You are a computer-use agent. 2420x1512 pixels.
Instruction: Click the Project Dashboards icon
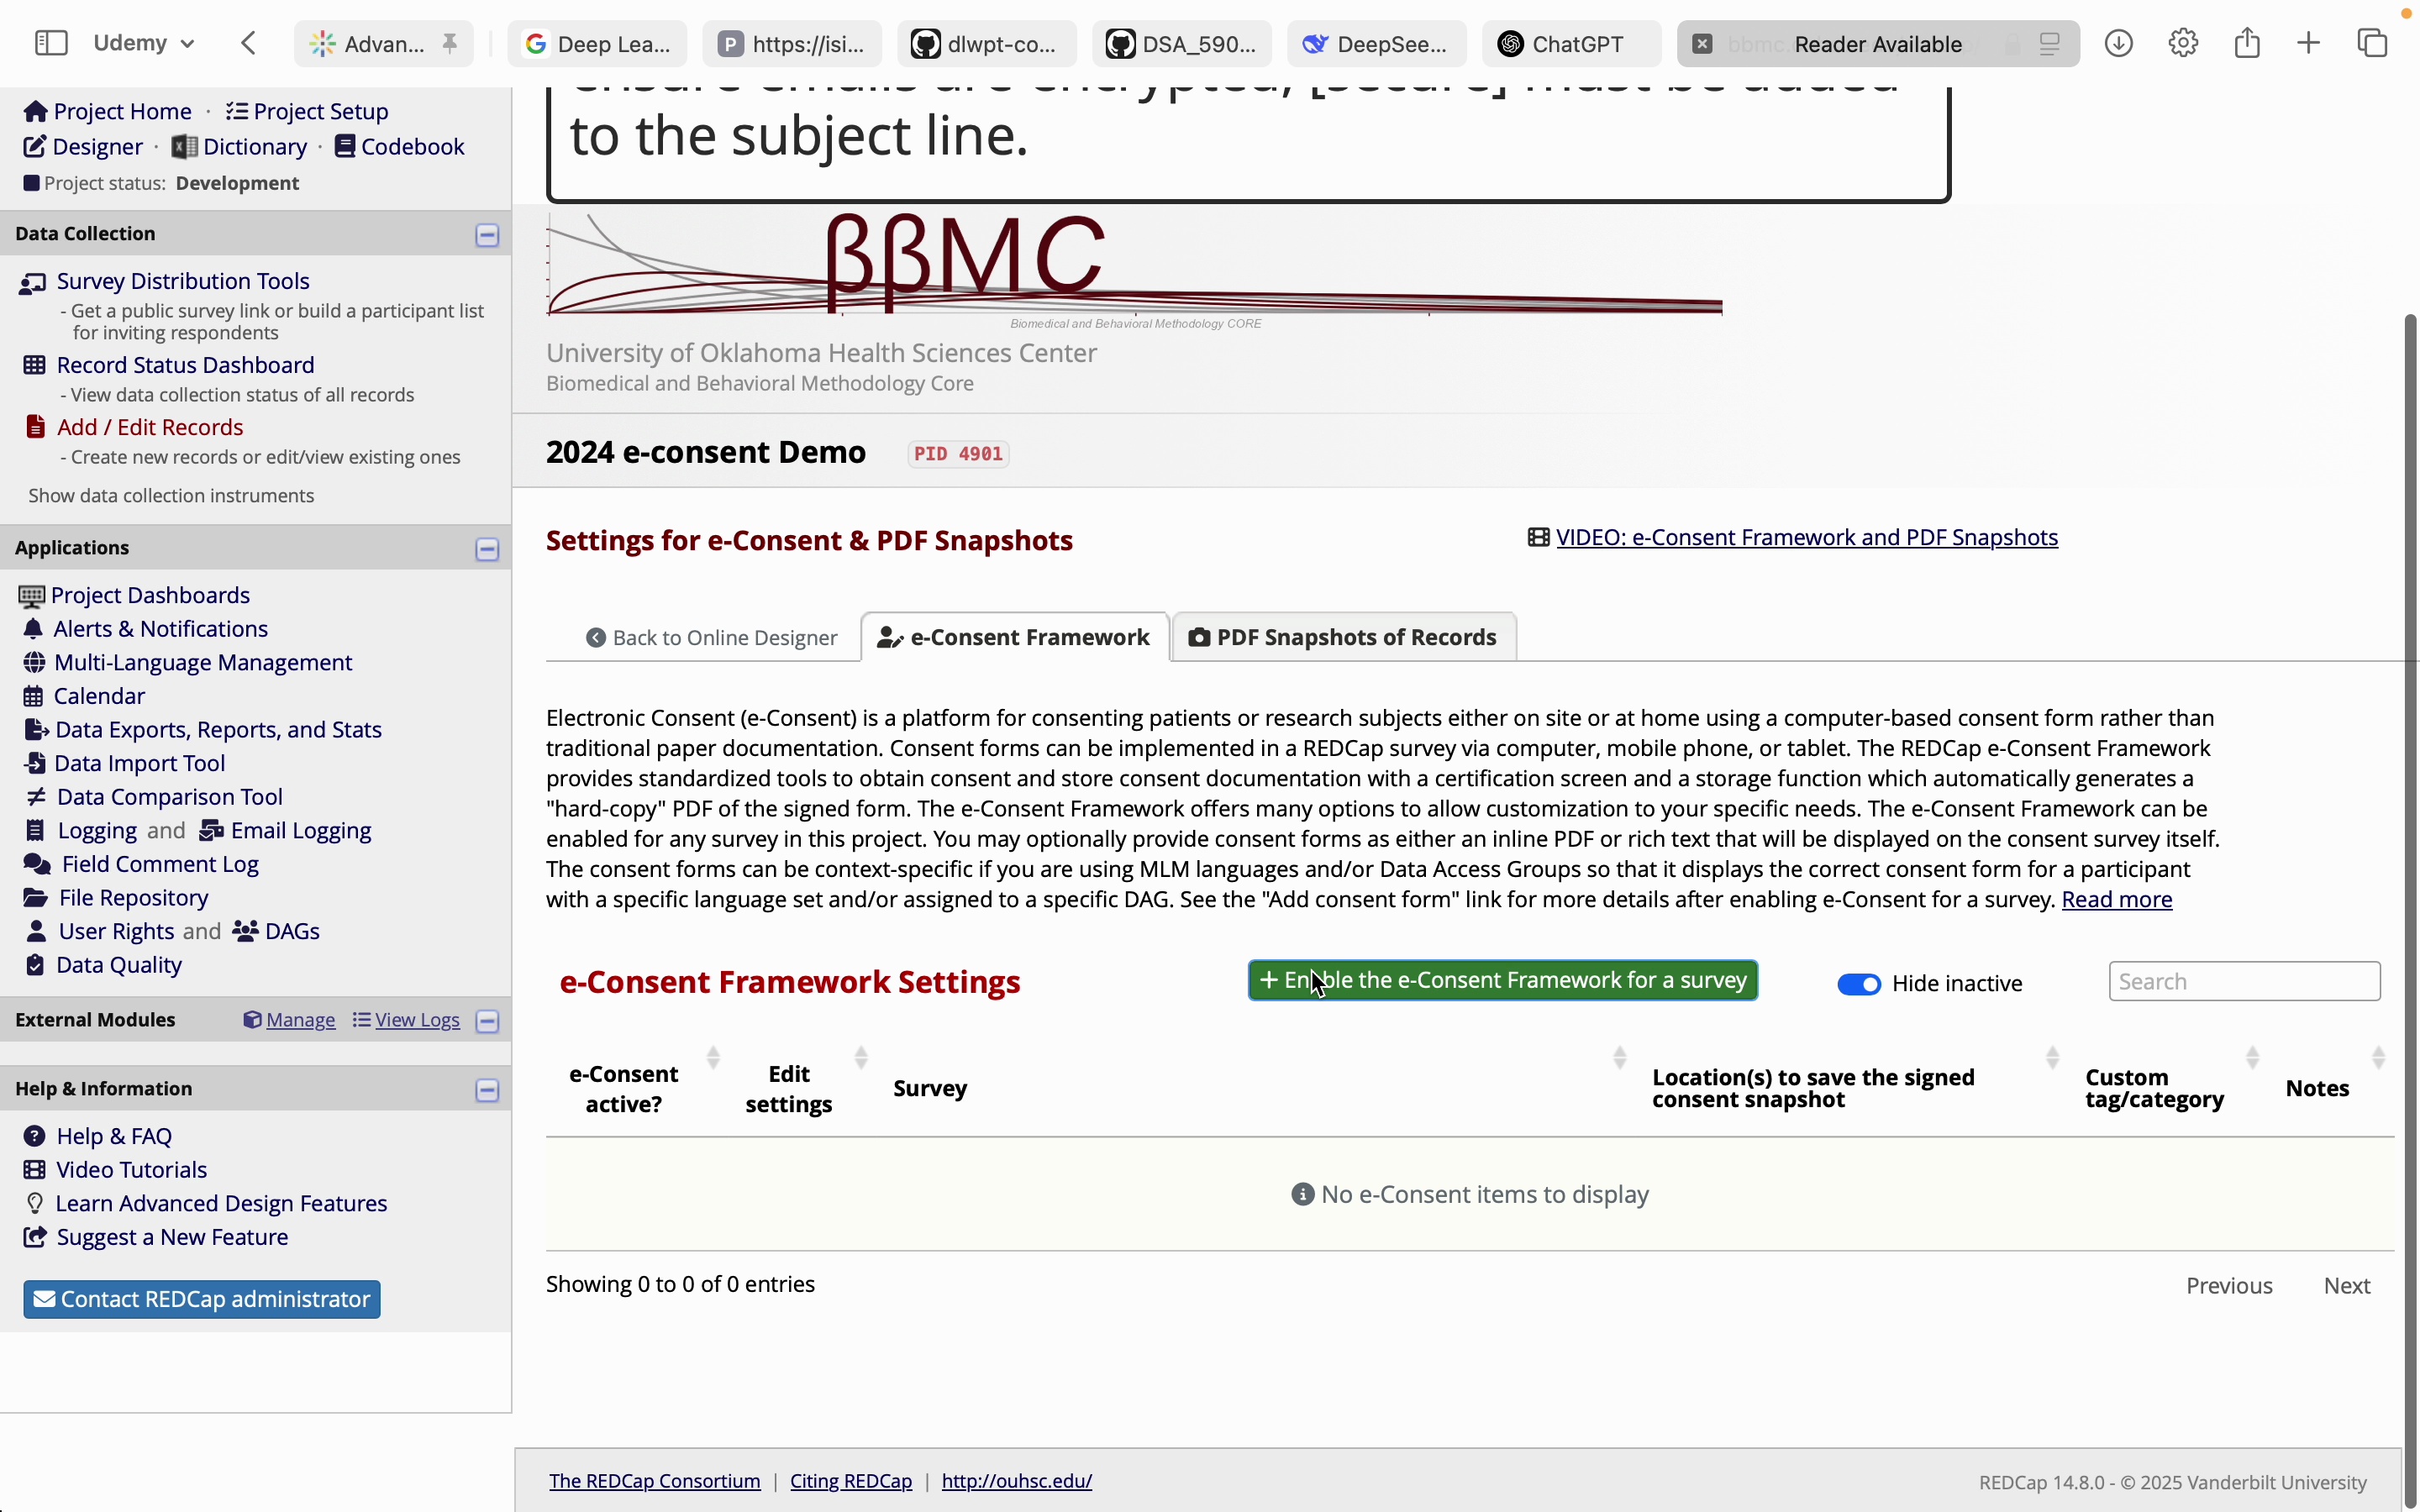pos(29,594)
